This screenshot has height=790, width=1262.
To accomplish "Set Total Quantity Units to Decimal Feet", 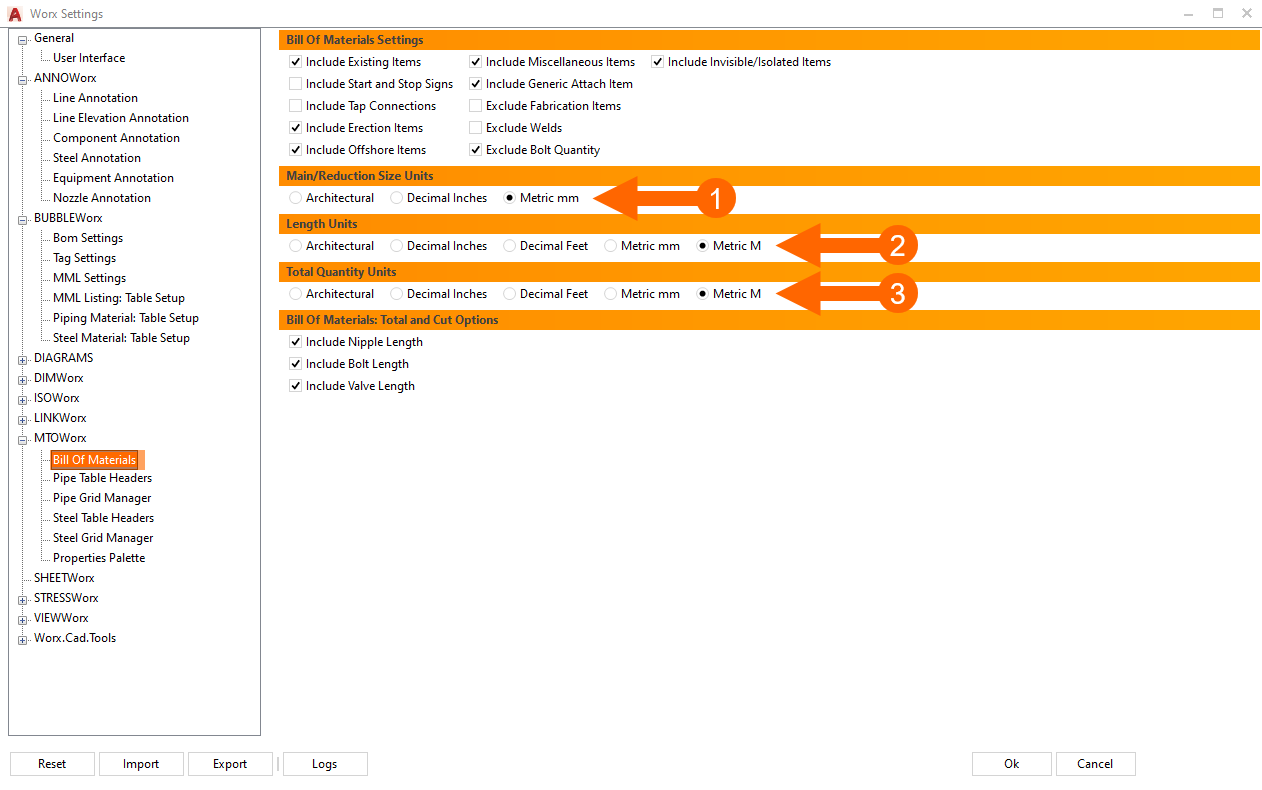I will tap(509, 294).
